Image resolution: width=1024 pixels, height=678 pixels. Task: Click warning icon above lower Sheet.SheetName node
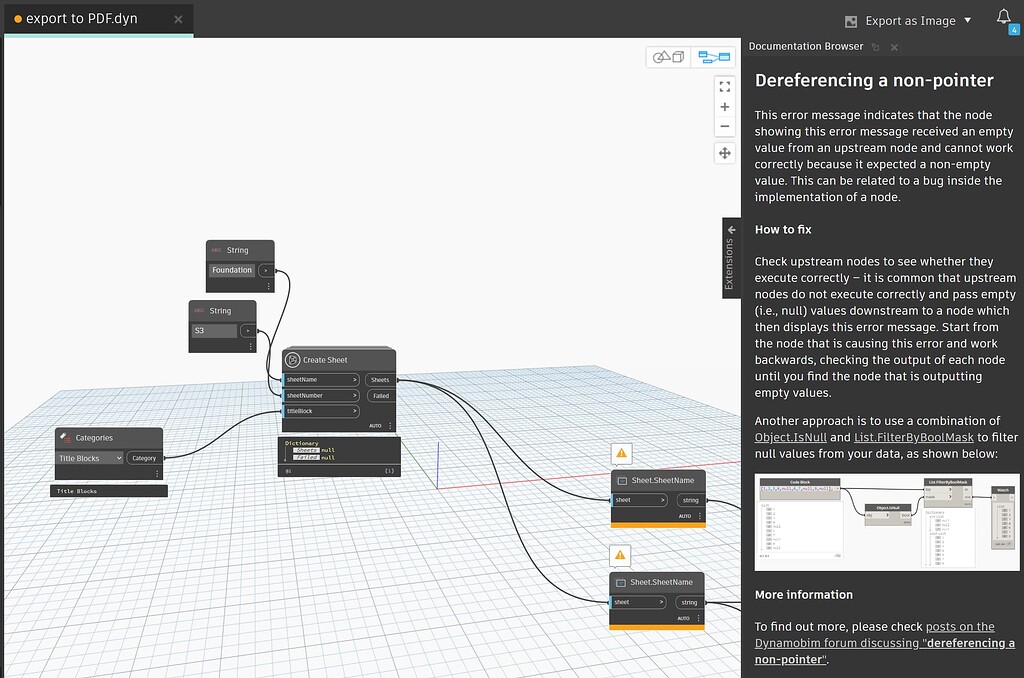click(621, 555)
